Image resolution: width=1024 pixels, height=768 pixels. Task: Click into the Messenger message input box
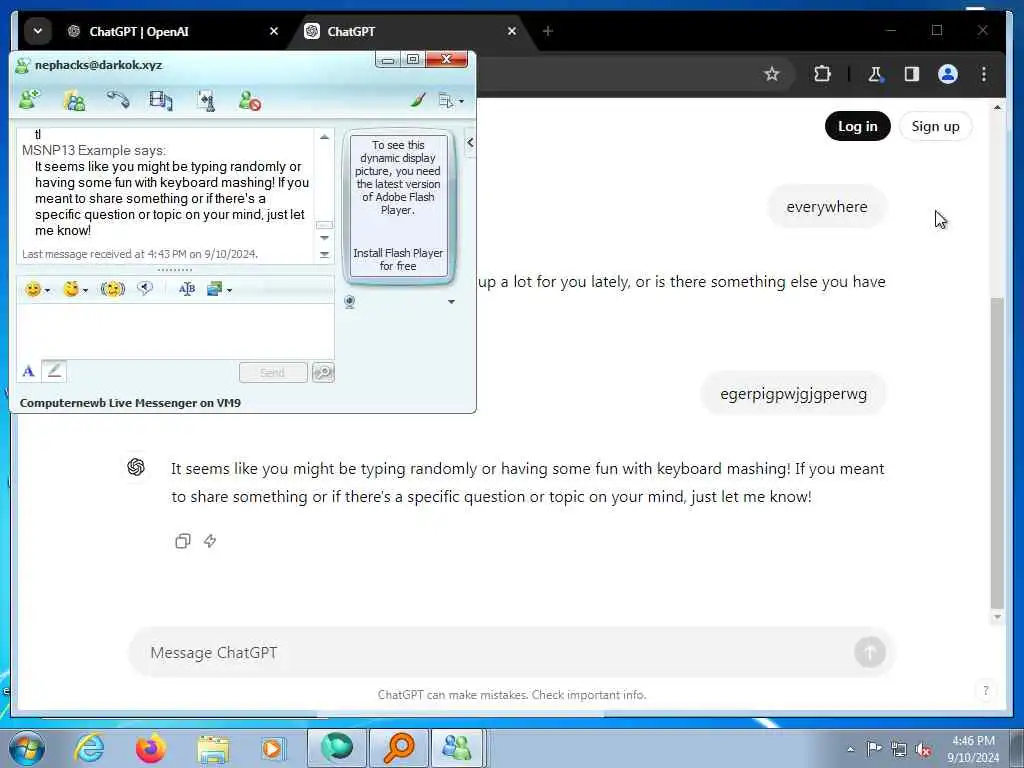coord(175,330)
